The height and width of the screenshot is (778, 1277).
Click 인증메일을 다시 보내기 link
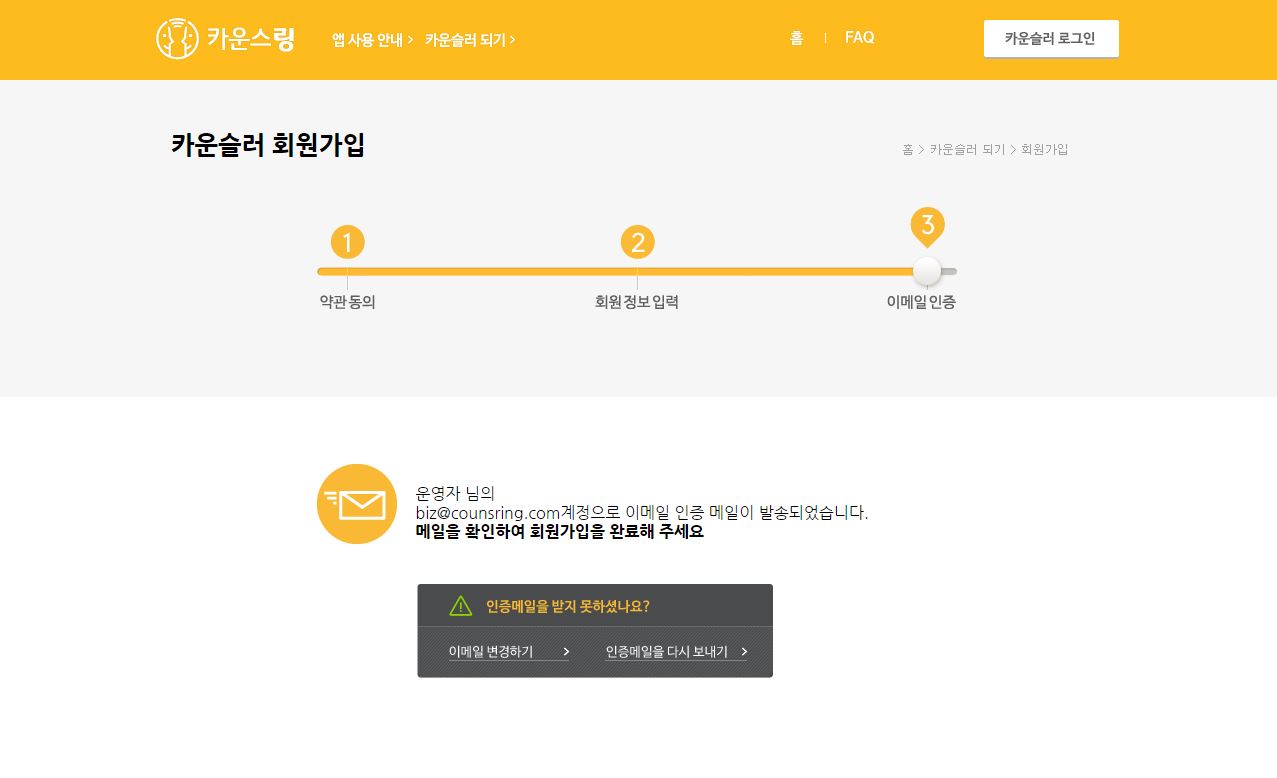[676, 651]
